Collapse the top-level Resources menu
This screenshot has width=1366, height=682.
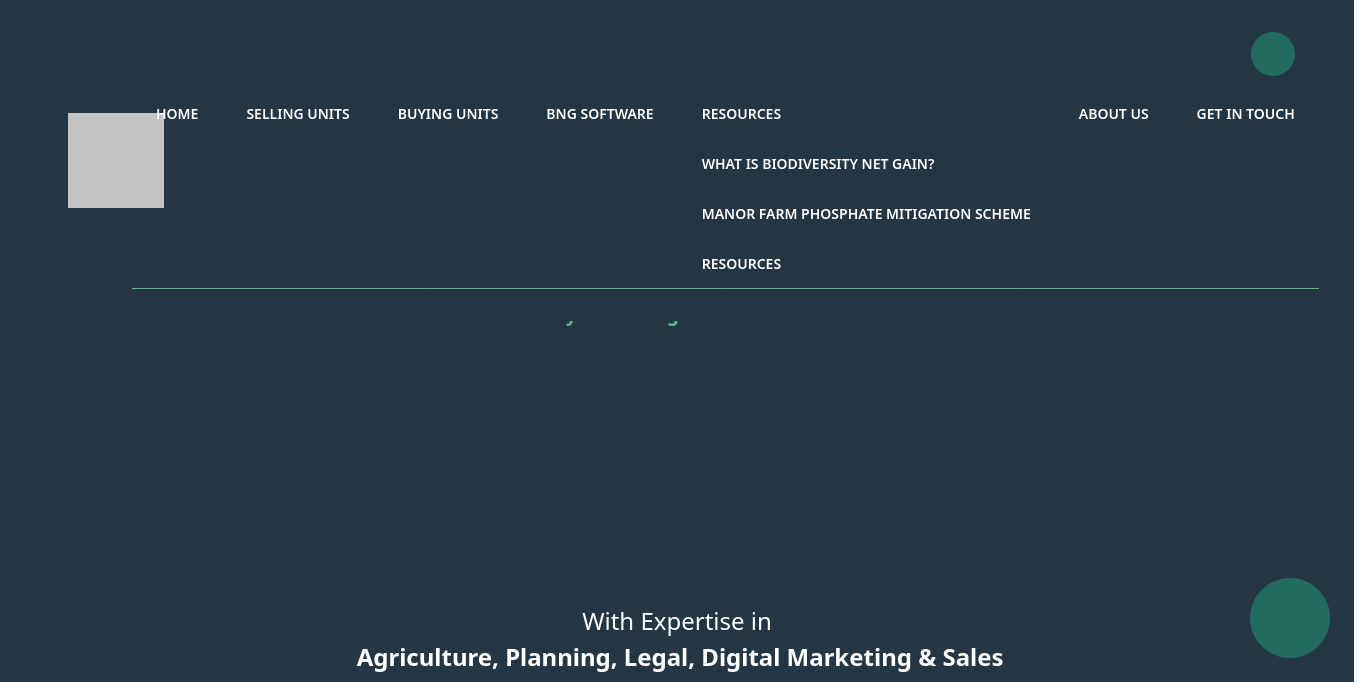tap(741, 114)
